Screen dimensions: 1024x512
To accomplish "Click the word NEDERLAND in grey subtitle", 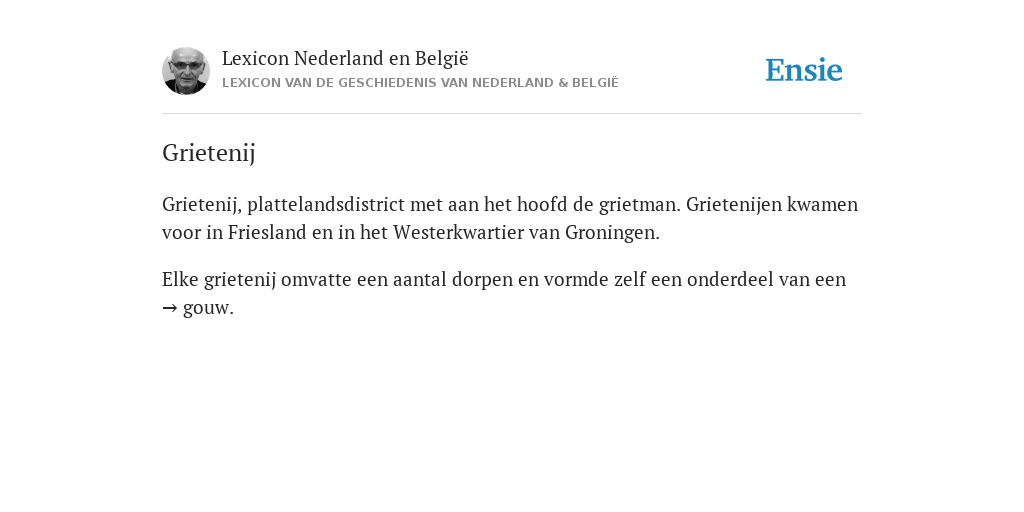I will (x=510, y=83).
